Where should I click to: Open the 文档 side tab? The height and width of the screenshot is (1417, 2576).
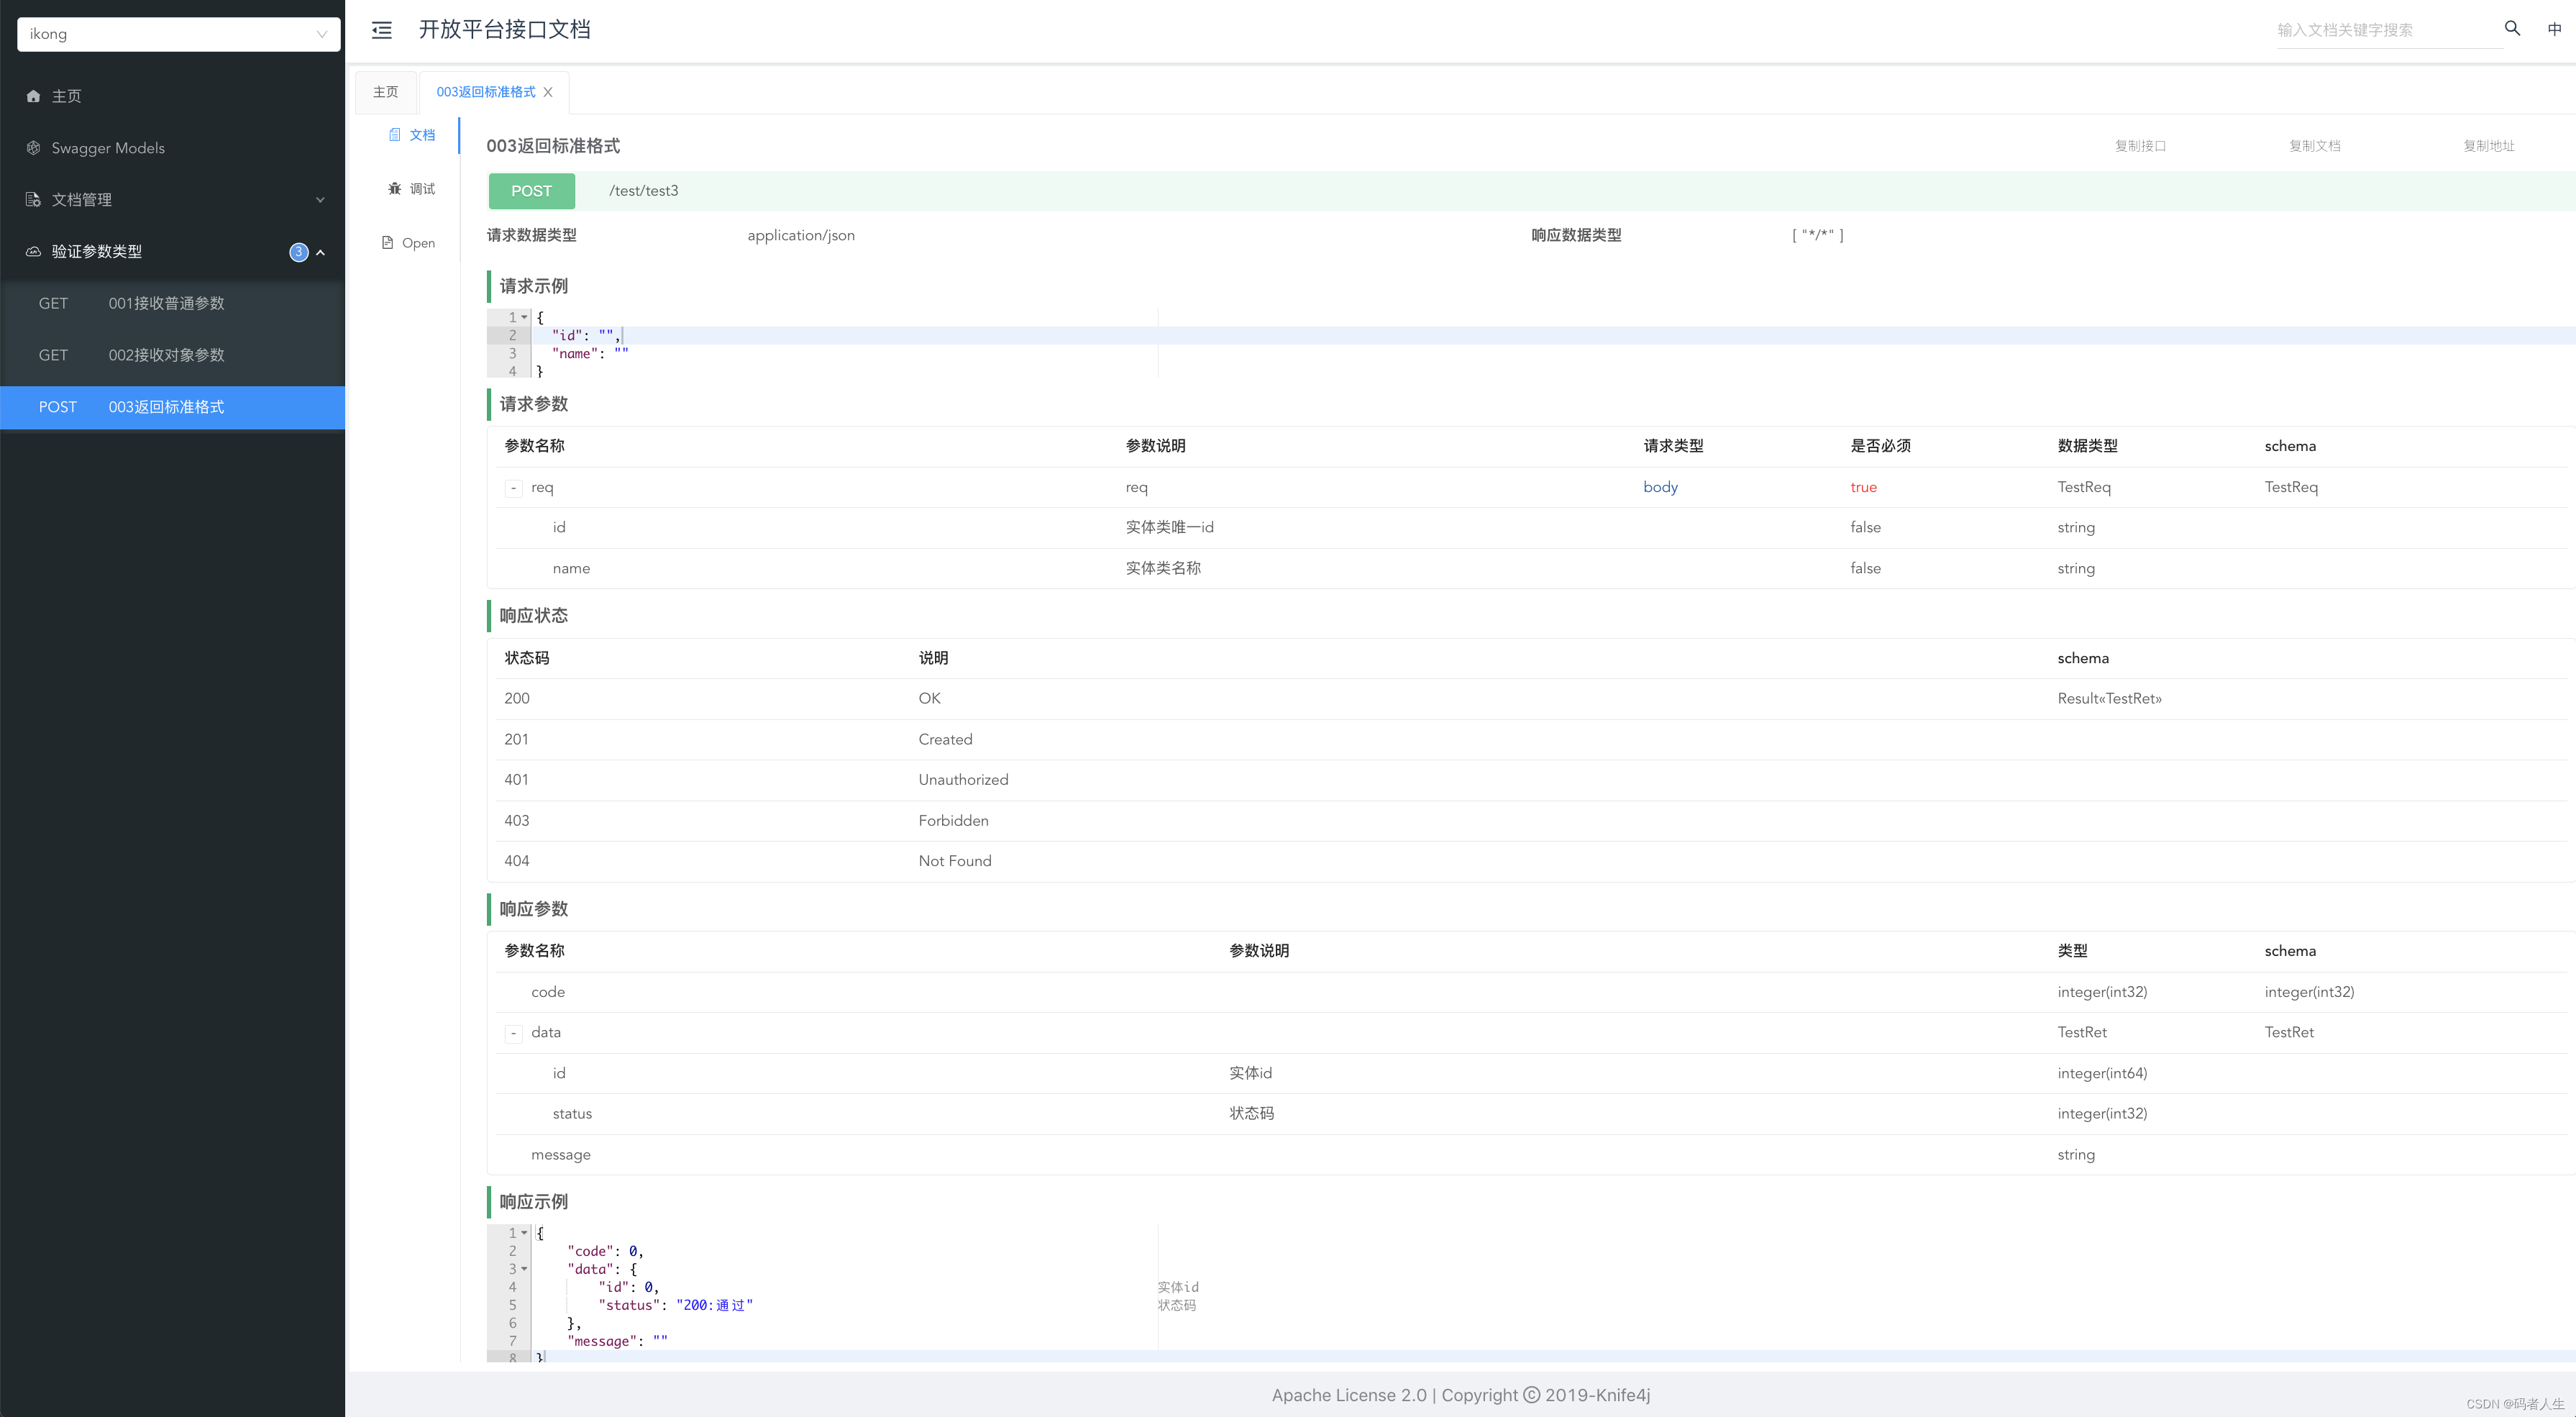point(411,134)
